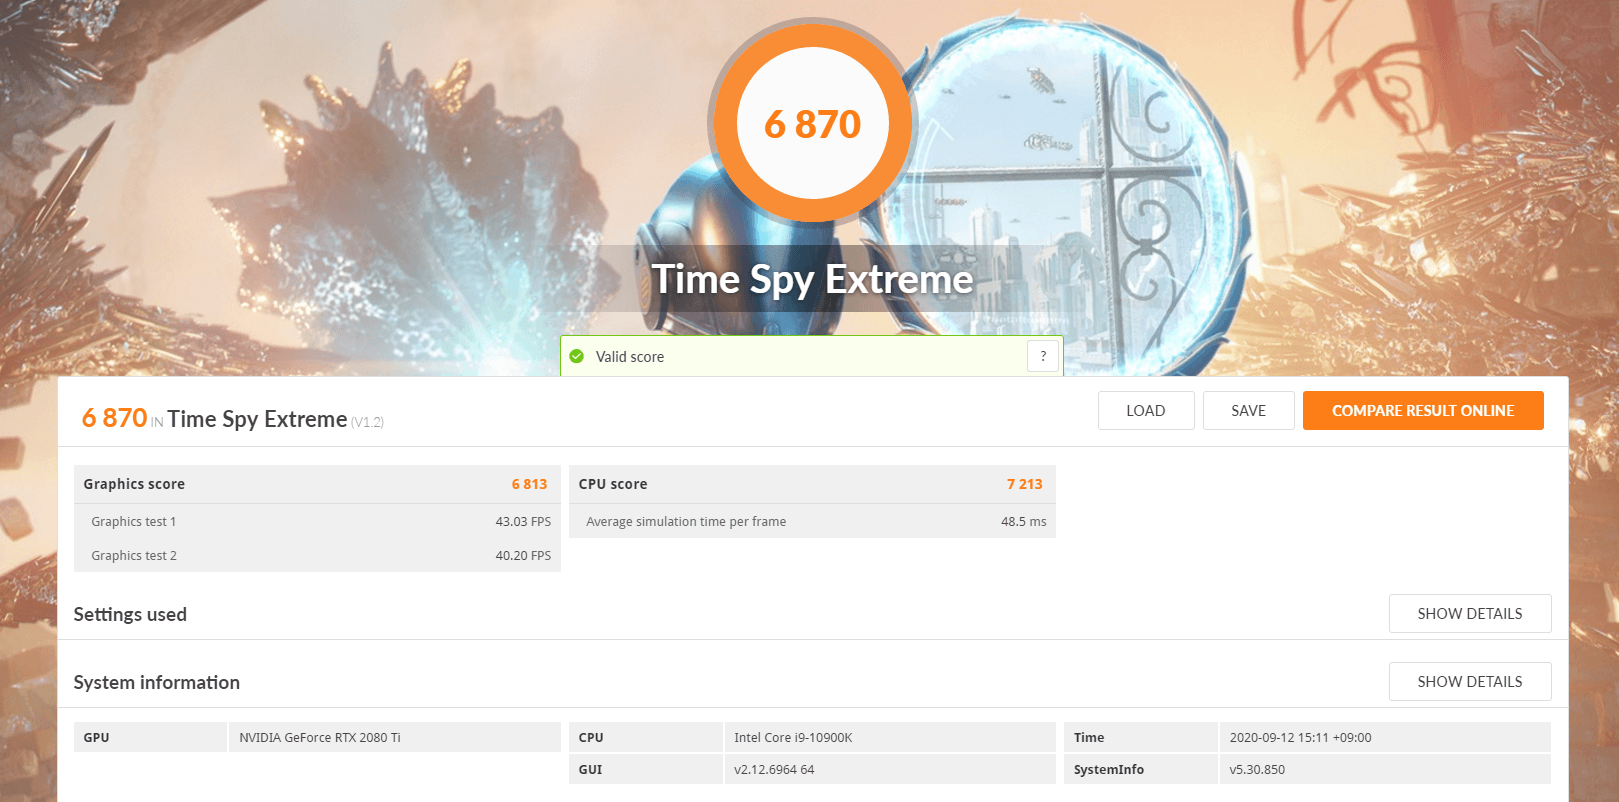Select 'NVIDIA GeForce RTX 2080 Ti' value
The height and width of the screenshot is (802, 1619).
click(x=320, y=738)
